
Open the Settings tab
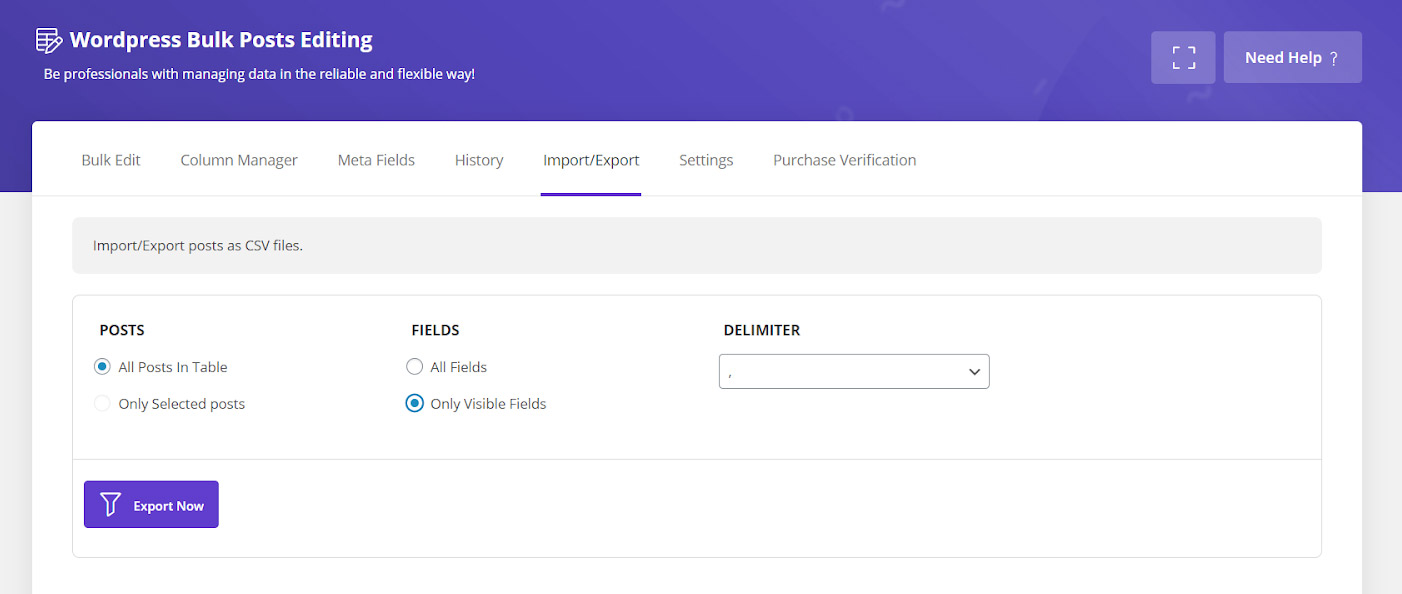[706, 160]
